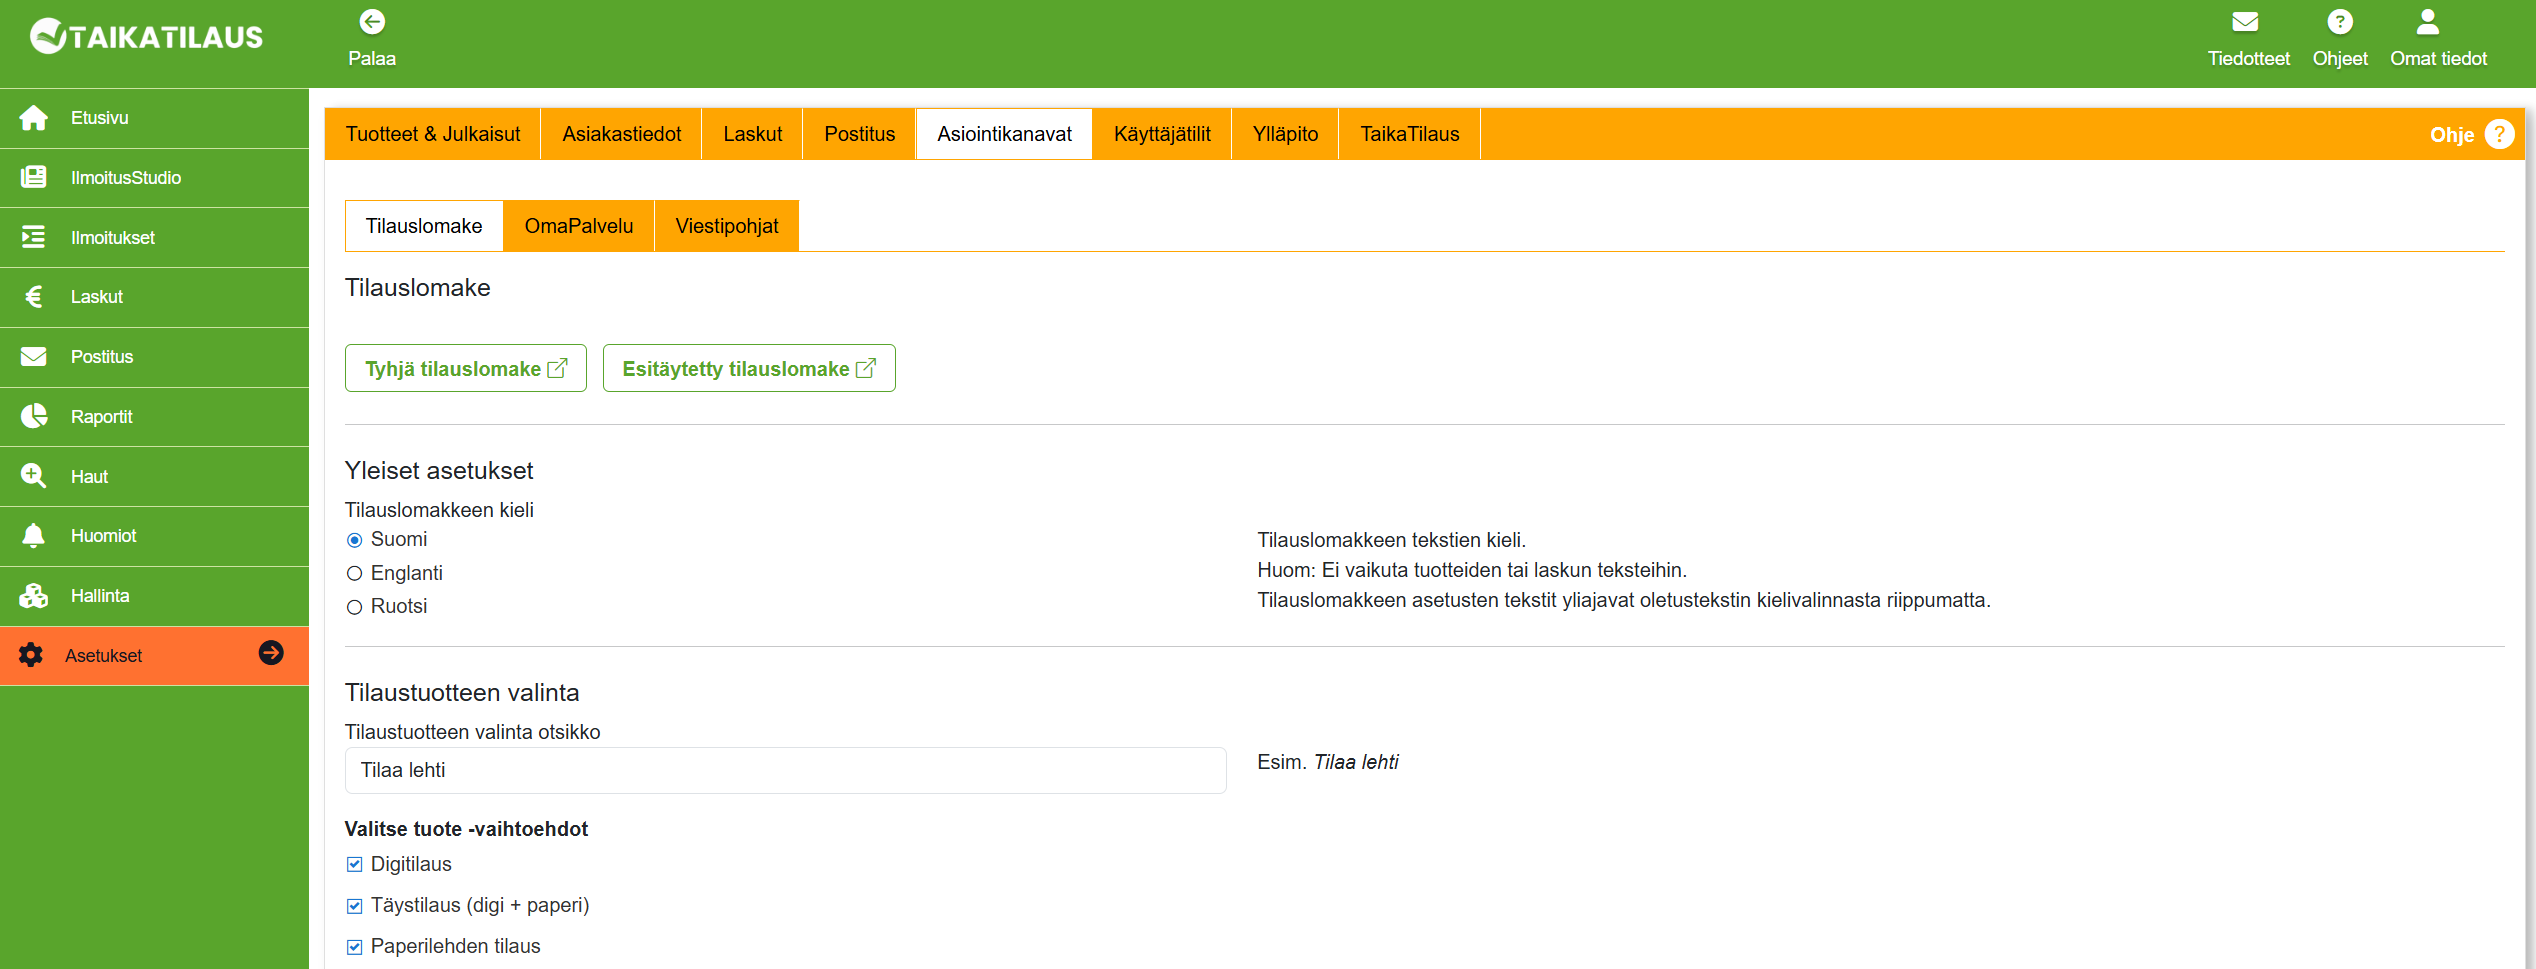
Task: Open IlmoitusStudio newspaper icon in sidebar
Action: coord(34,178)
